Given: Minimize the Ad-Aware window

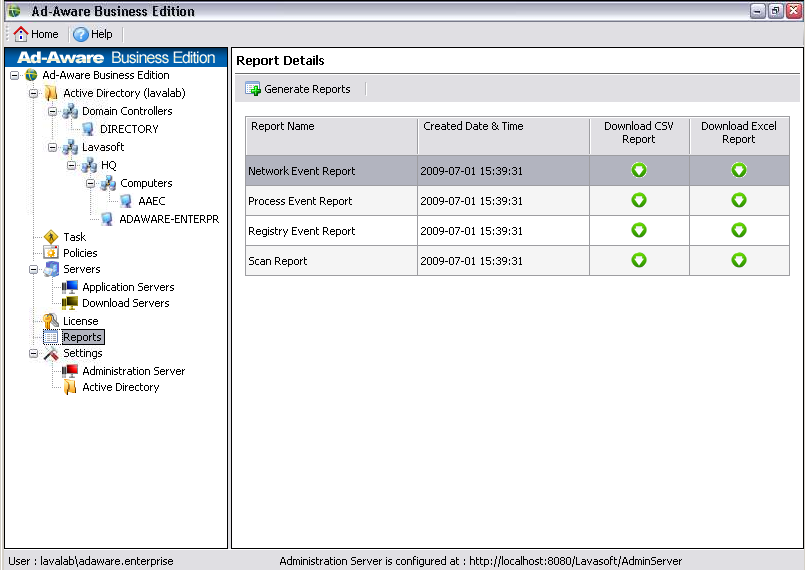Looking at the screenshot, I should pyautogui.click(x=758, y=11).
